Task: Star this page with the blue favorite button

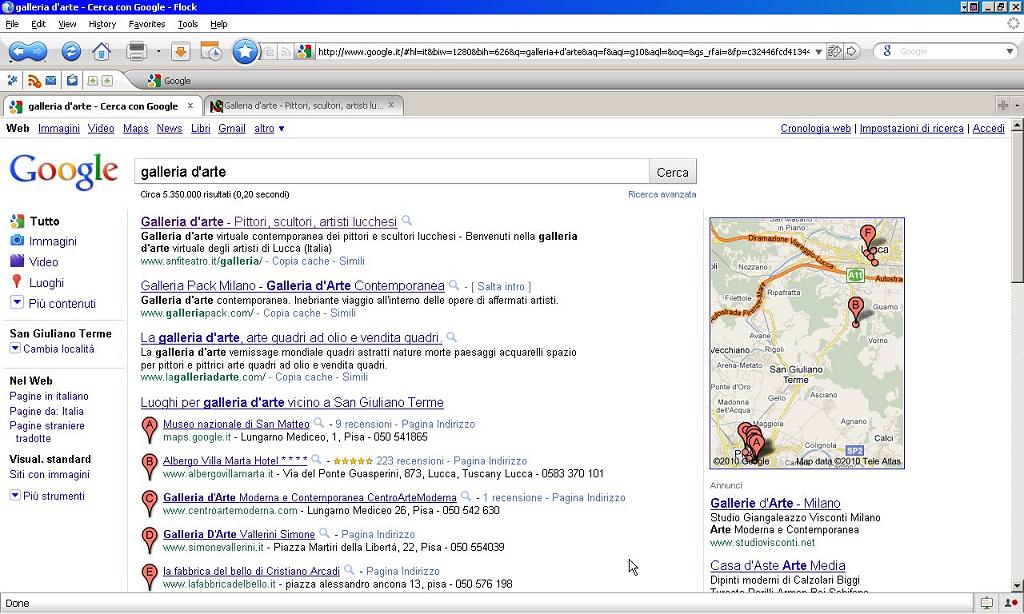Action: point(245,51)
